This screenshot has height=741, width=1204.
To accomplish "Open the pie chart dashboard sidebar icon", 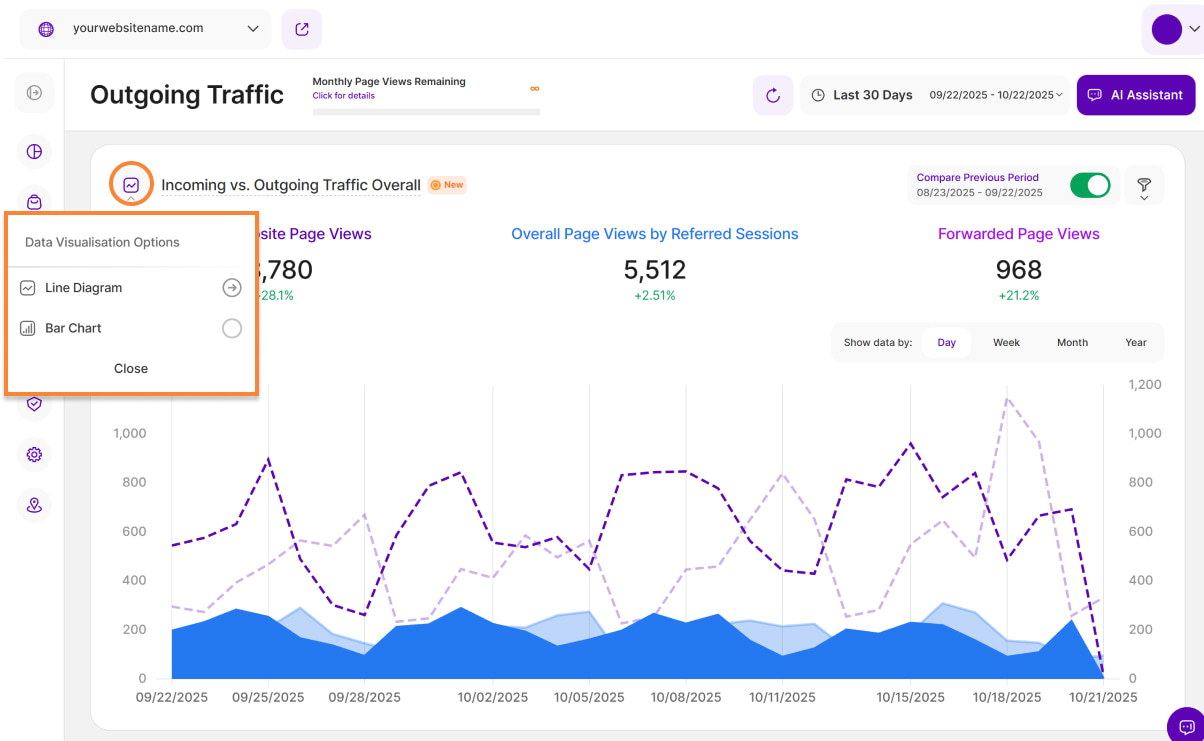I will pos(34,152).
